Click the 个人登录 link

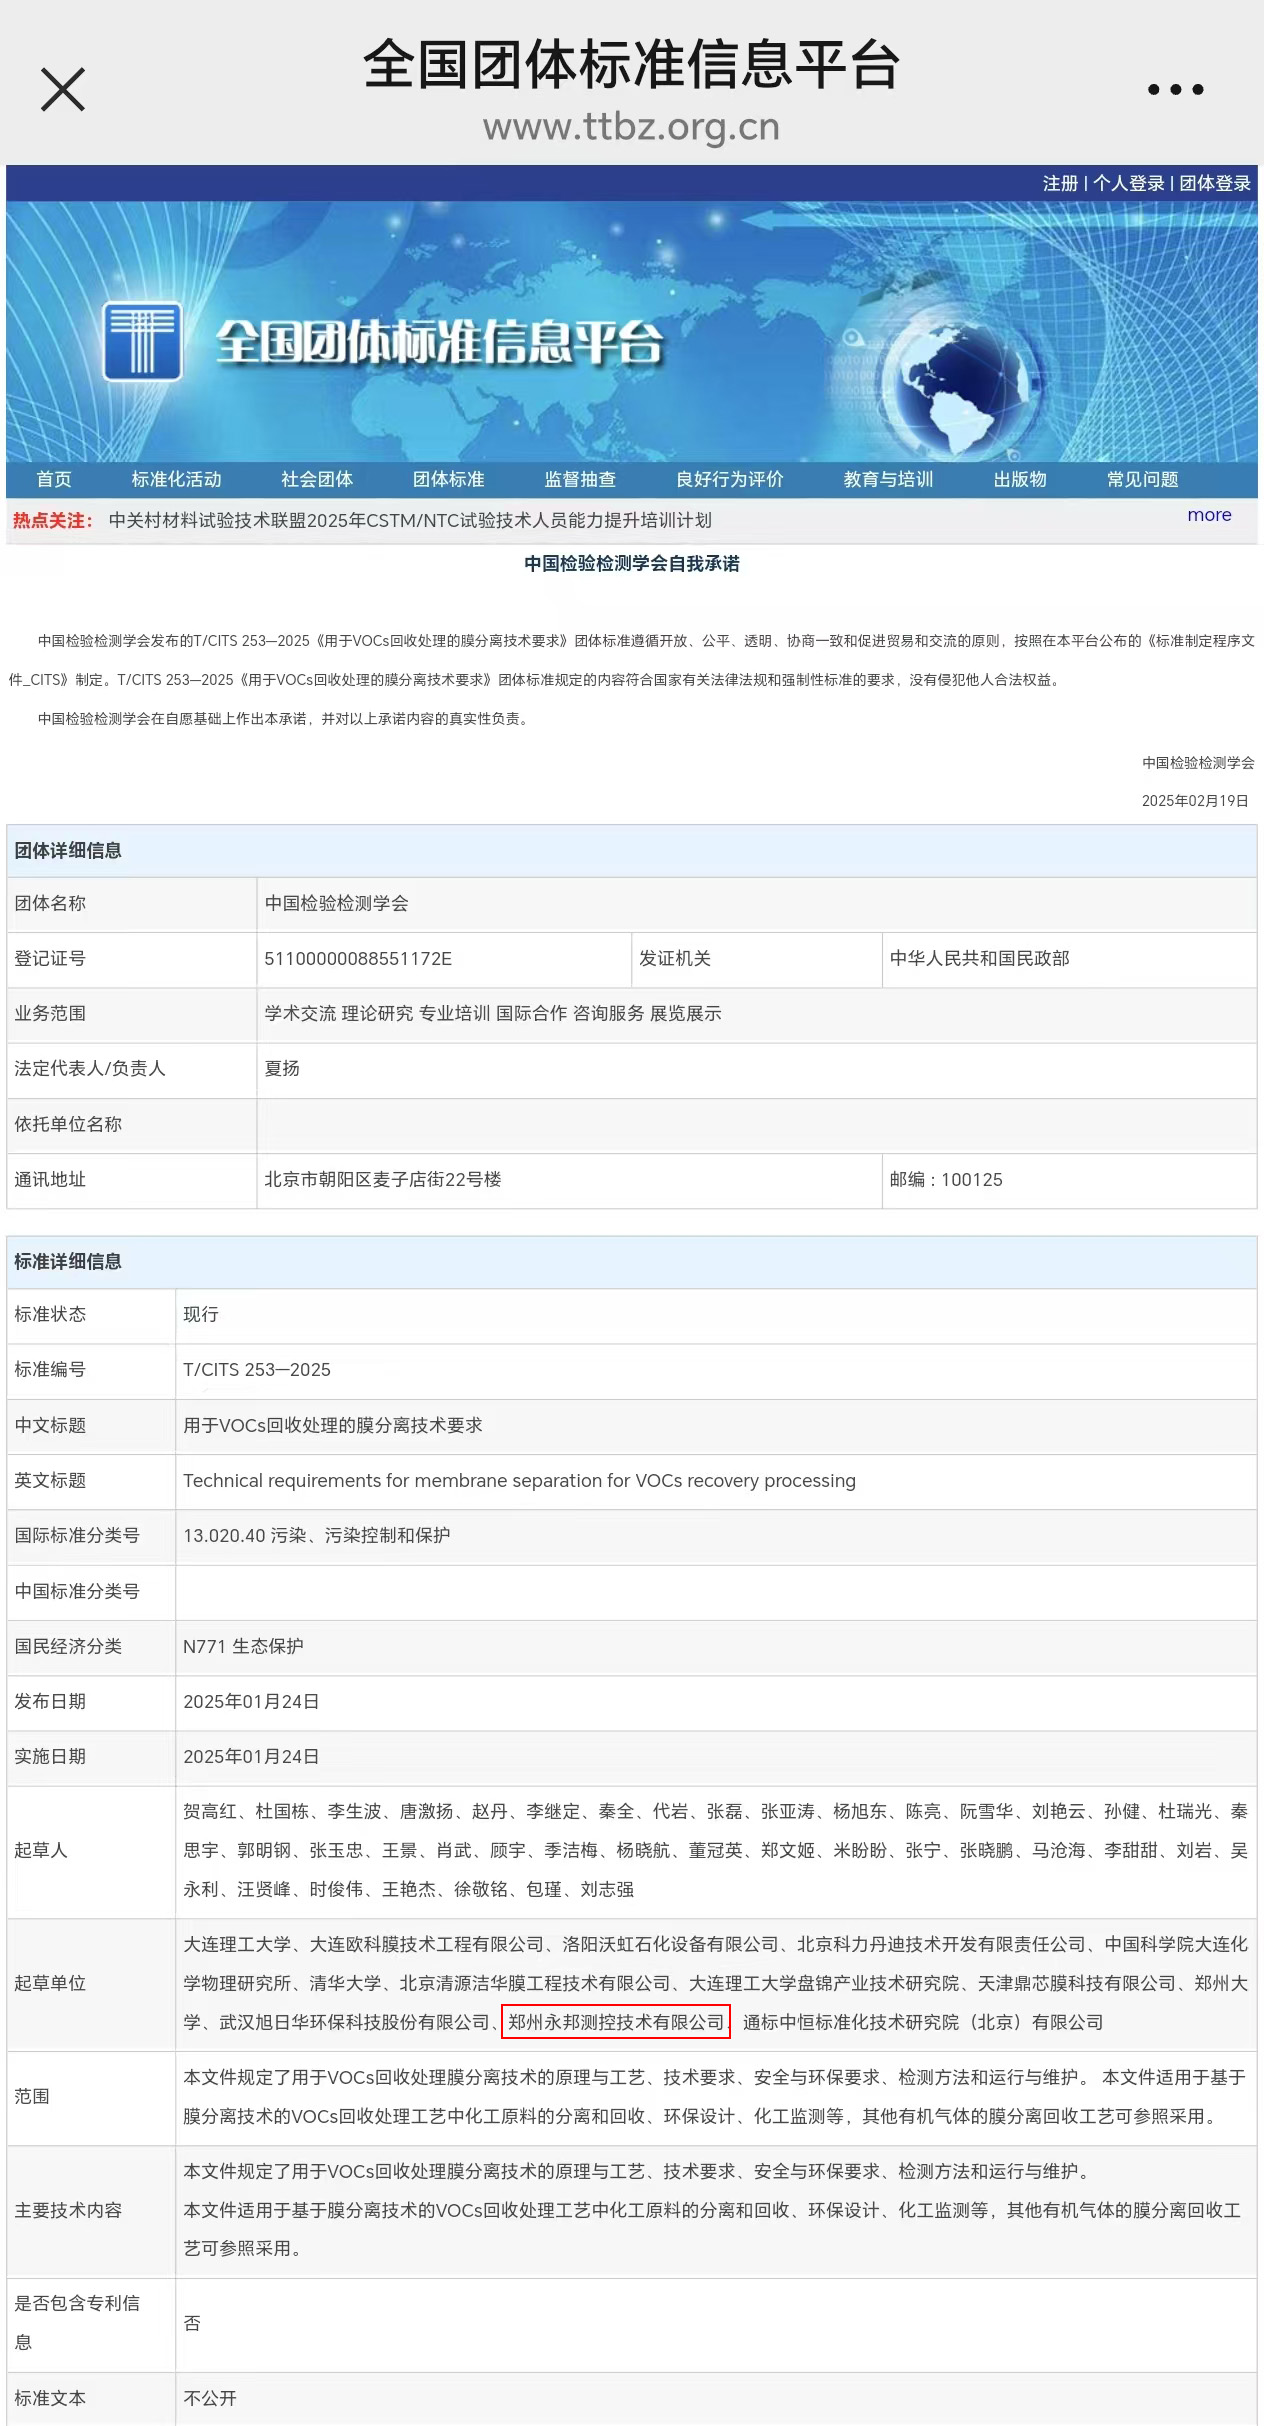point(1128,183)
